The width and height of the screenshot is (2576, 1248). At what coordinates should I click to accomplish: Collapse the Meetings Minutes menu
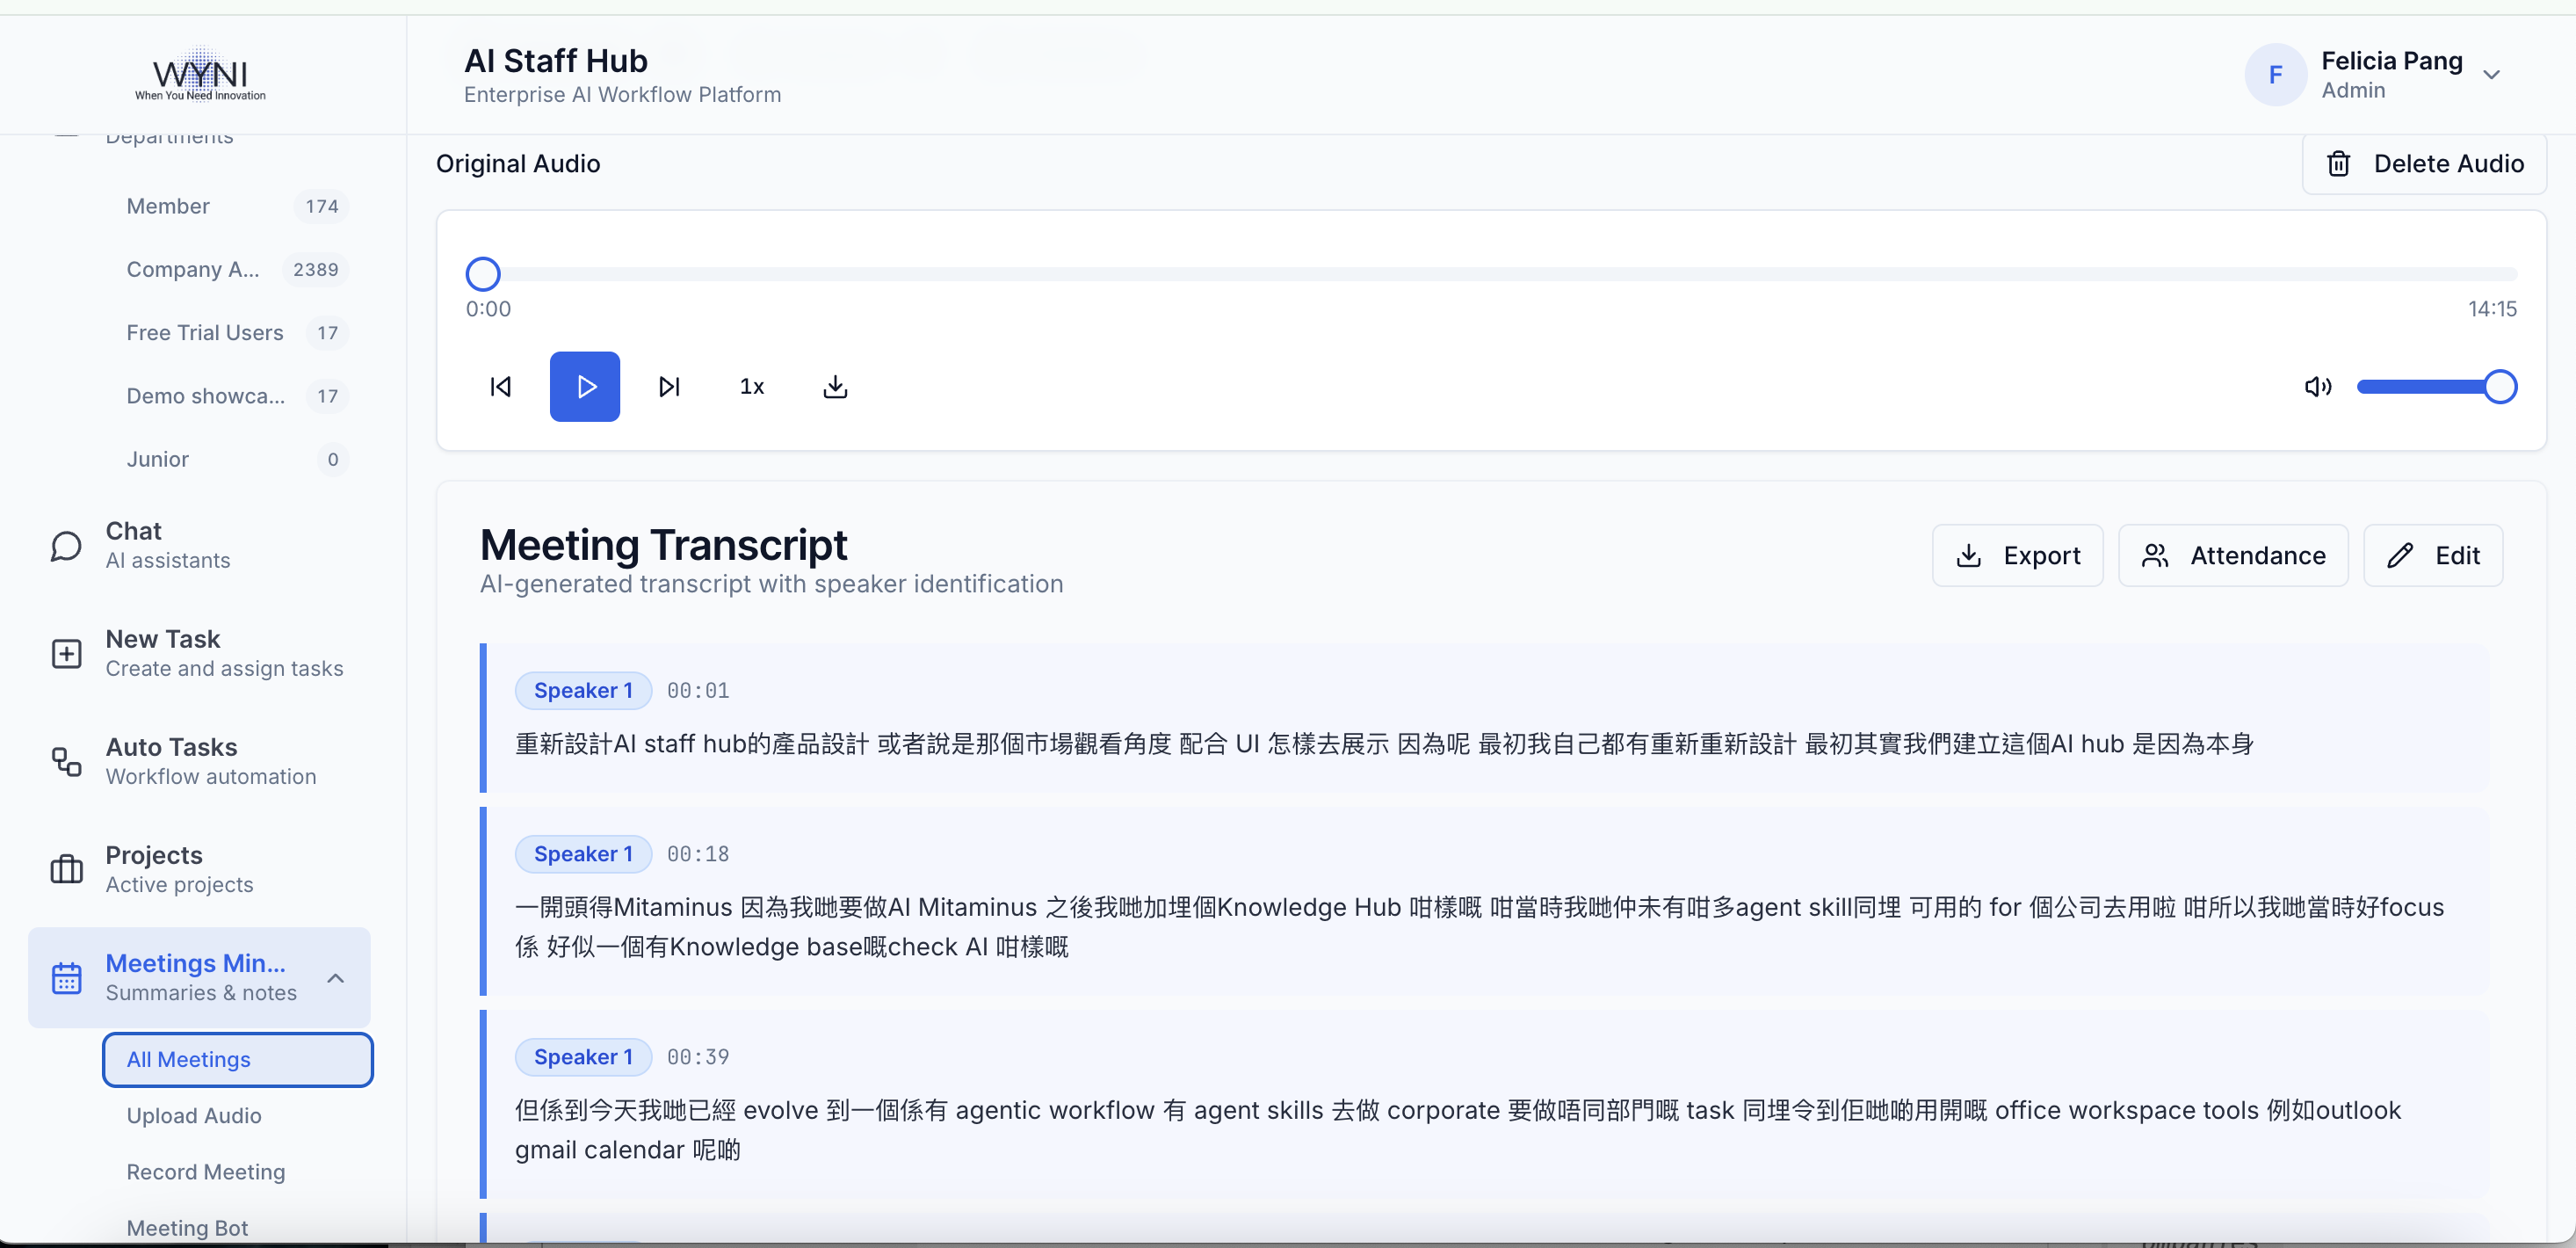(336, 978)
